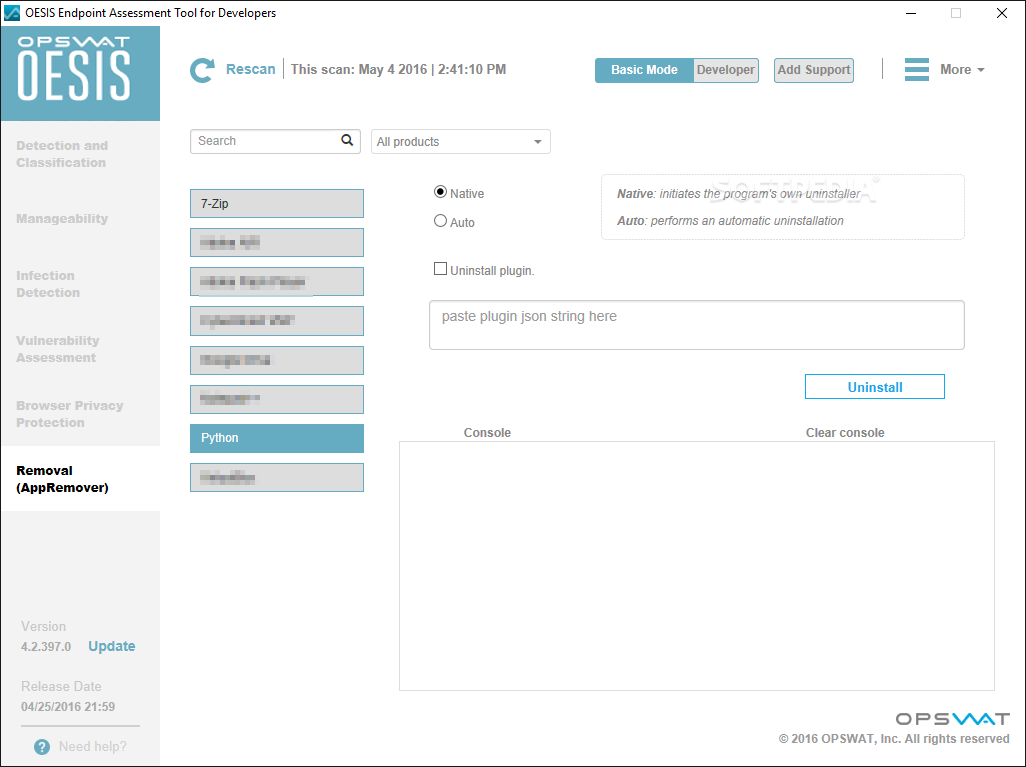Click the Rescan link text

[x=251, y=69]
